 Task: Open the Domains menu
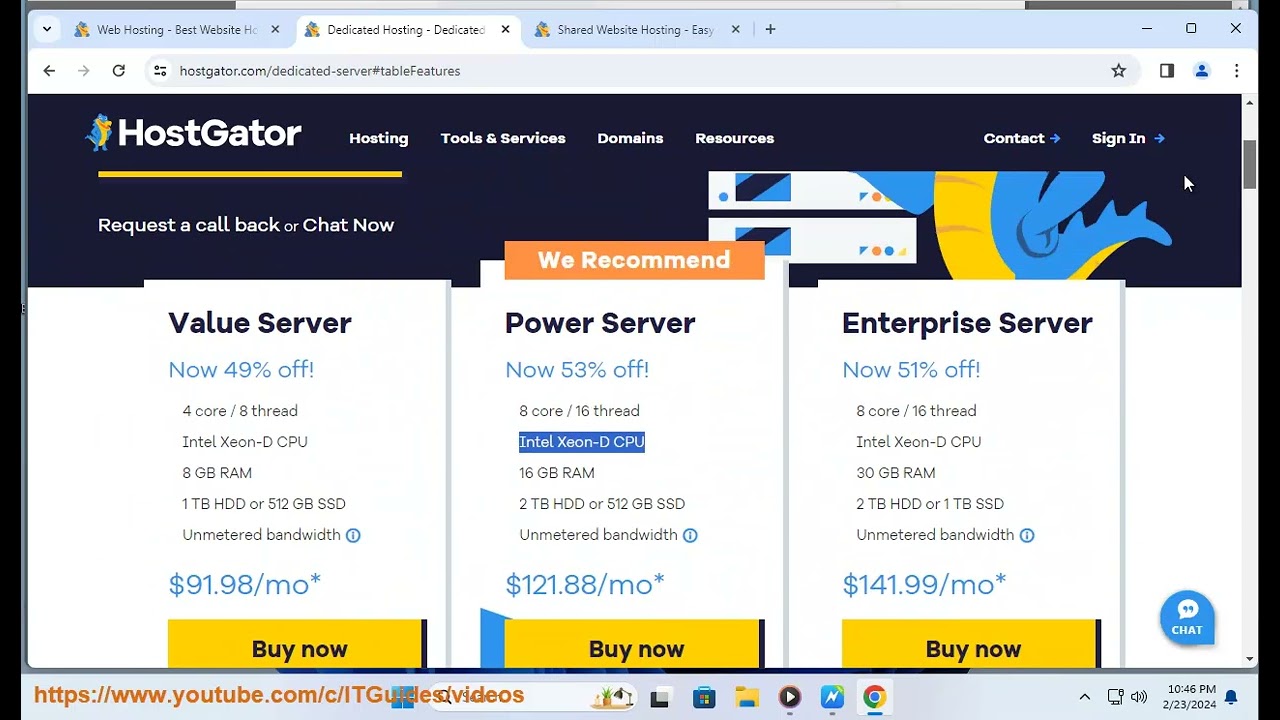point(630,138)
